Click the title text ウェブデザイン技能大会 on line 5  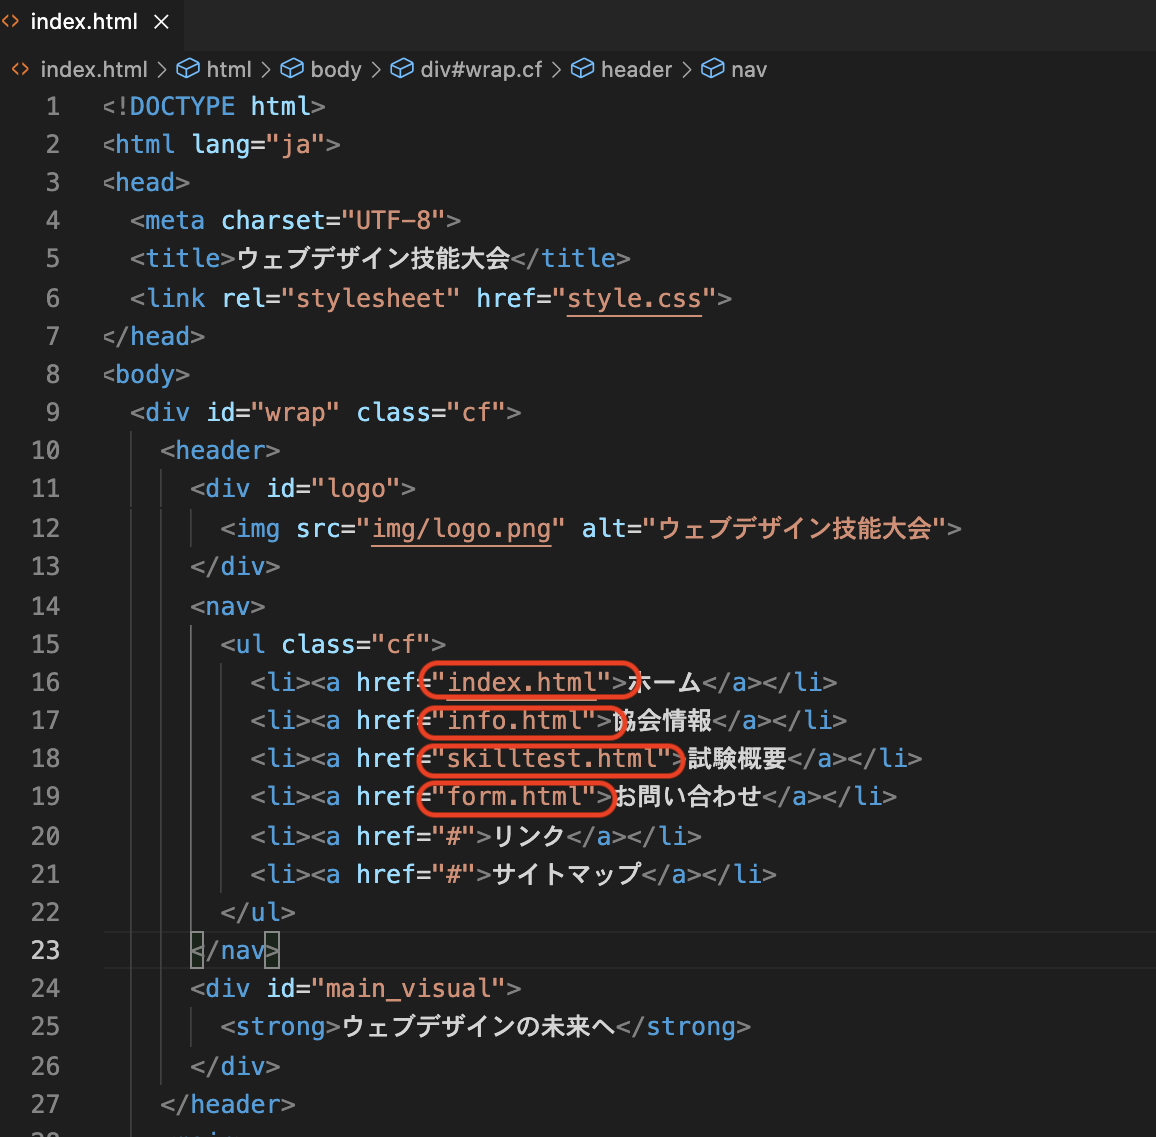coord(374,258)
